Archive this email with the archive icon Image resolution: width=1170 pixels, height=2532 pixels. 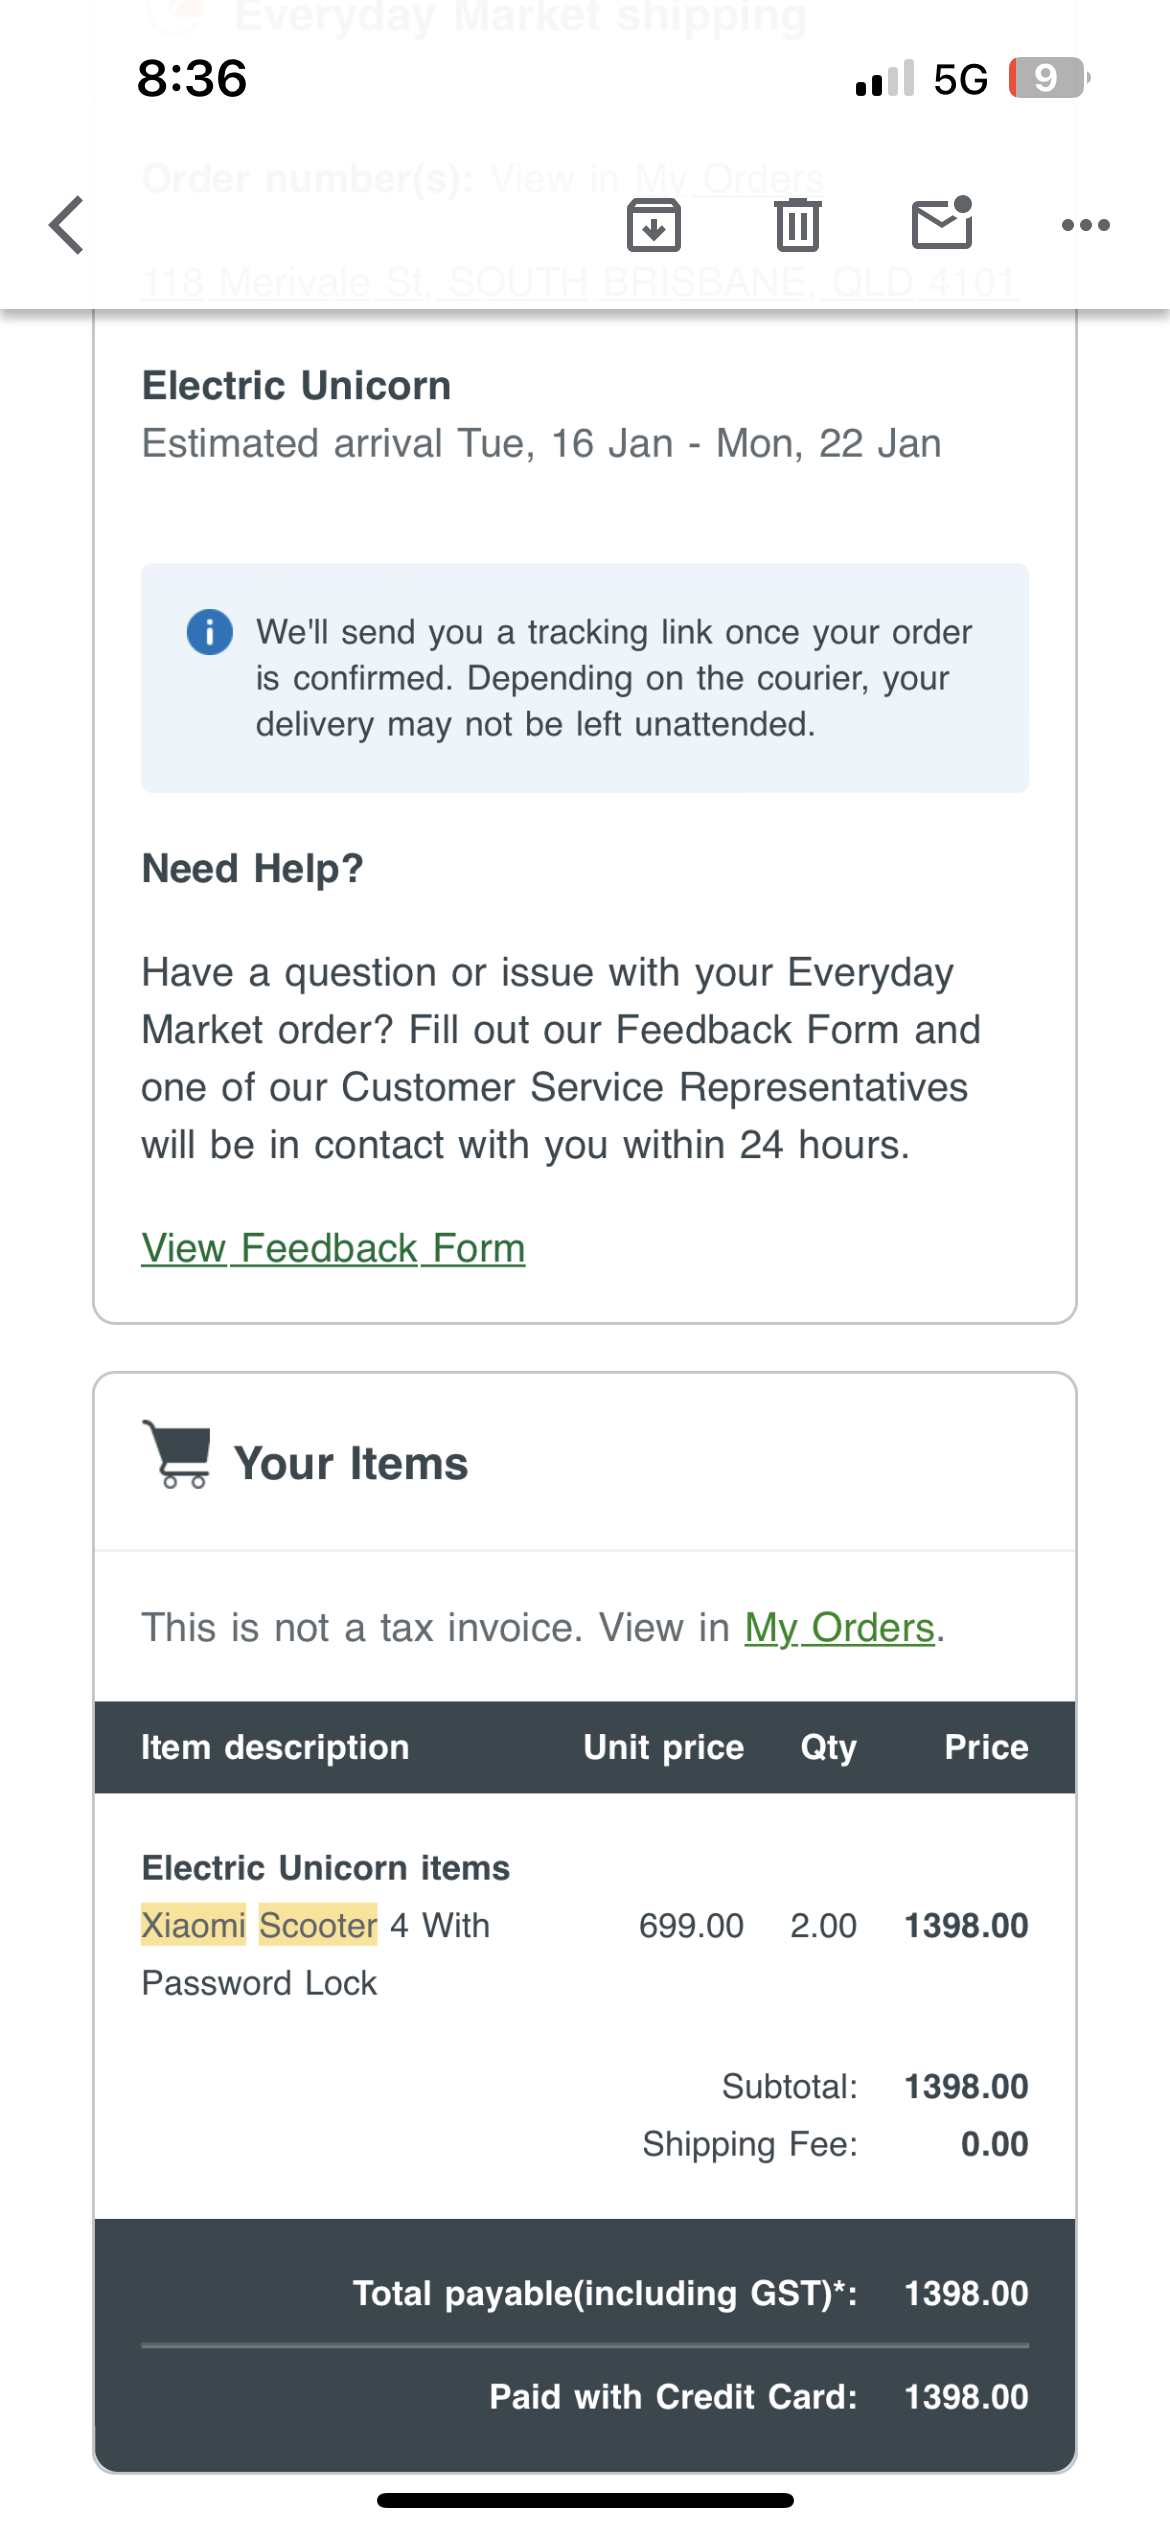point(654,225)
